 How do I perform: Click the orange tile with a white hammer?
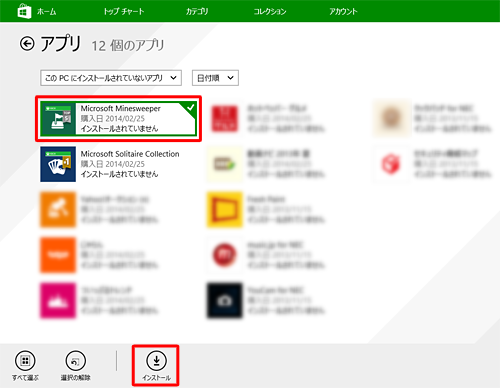[x=58, y=210]
